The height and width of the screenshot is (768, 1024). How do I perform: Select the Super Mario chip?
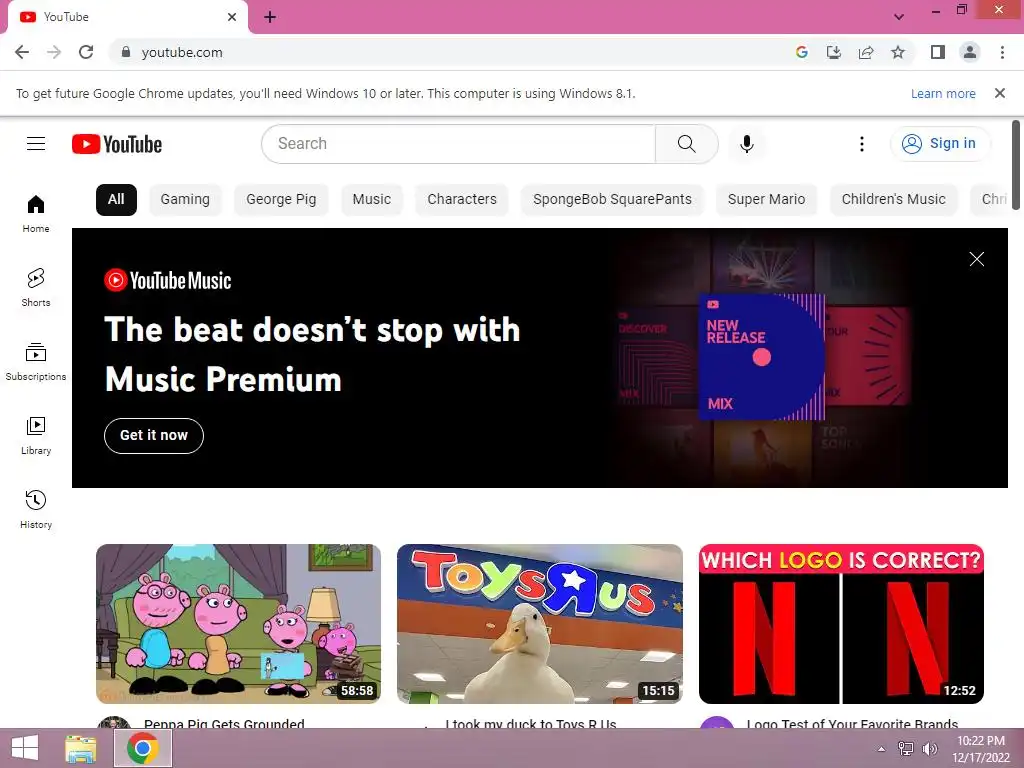click(x=767, y=200)
